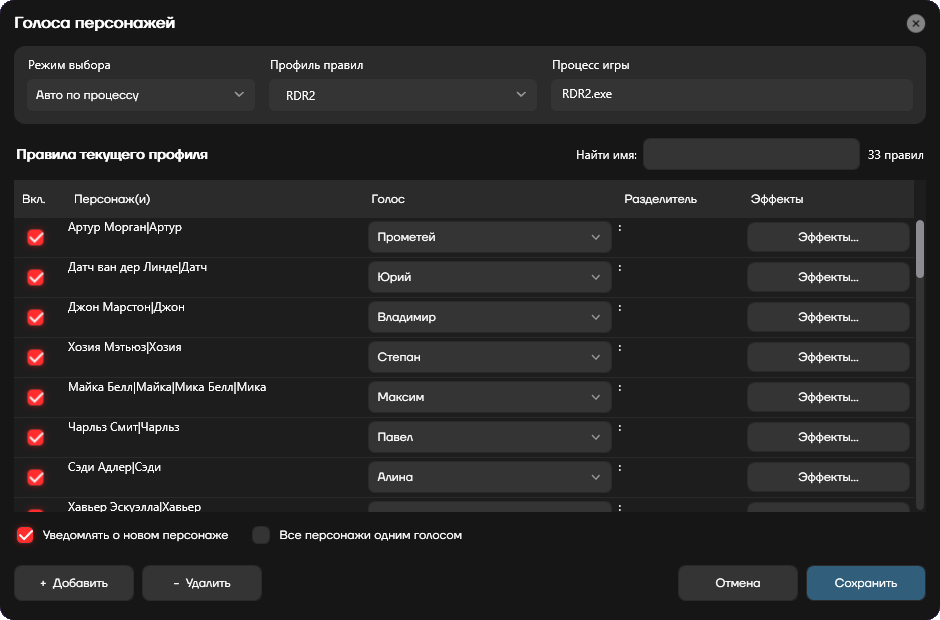This screenshot has width=940, height=620.
Task: Cancel with the Отмена button
Action: click(x=738, y=583)
